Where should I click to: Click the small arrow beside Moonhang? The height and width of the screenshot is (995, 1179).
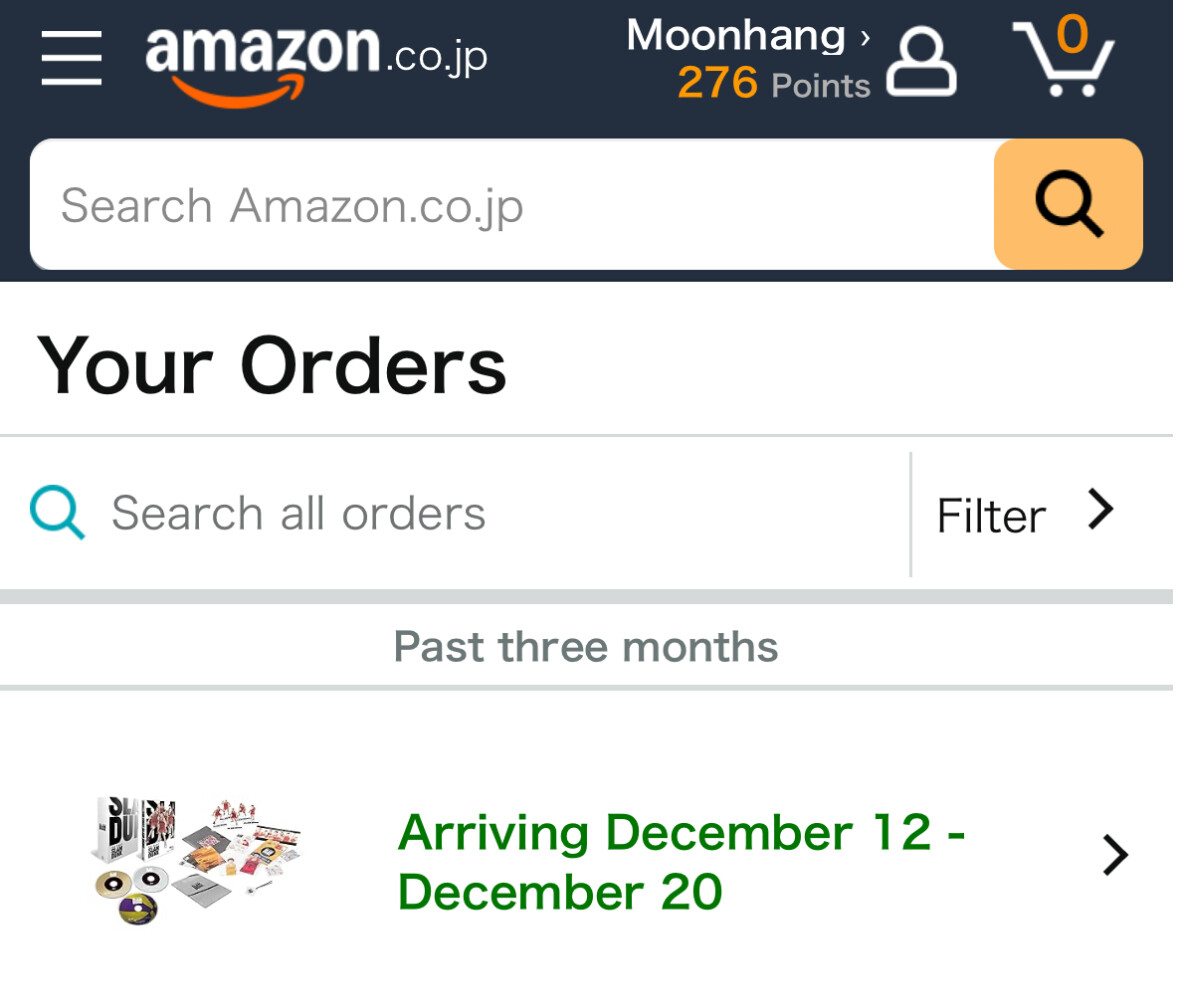click(865, 38)
